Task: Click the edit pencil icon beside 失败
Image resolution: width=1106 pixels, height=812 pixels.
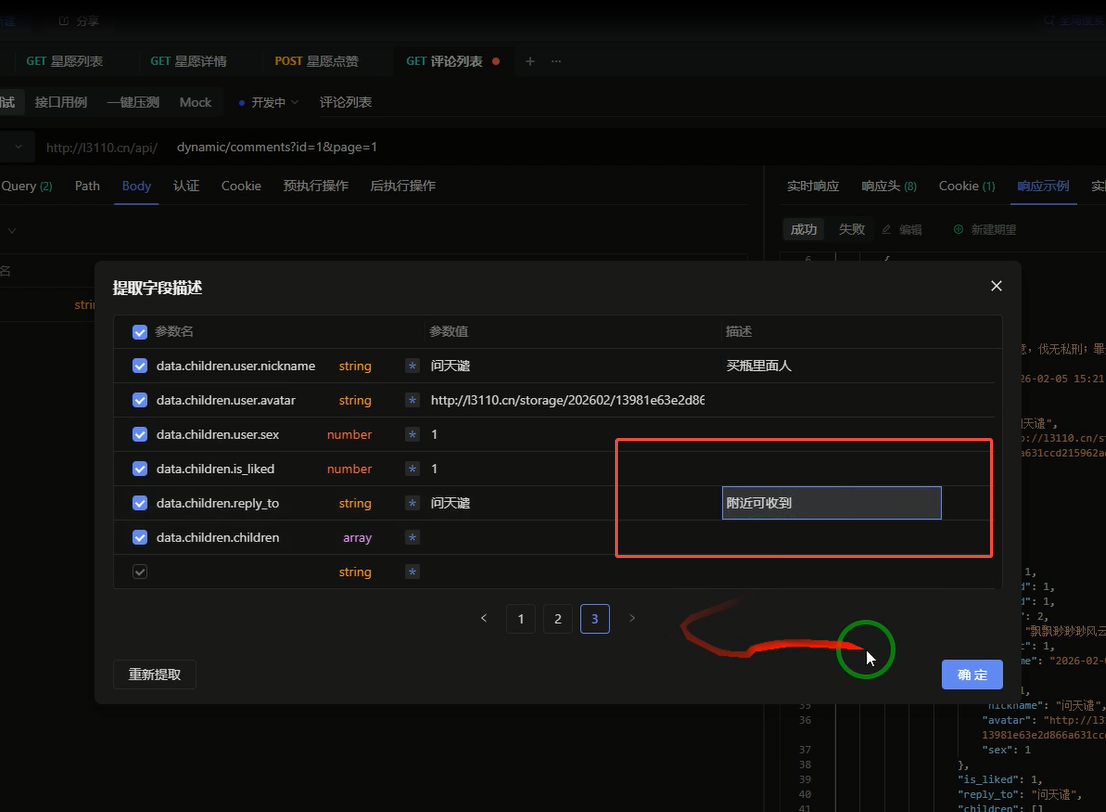Action: click(x=886, y=230)
